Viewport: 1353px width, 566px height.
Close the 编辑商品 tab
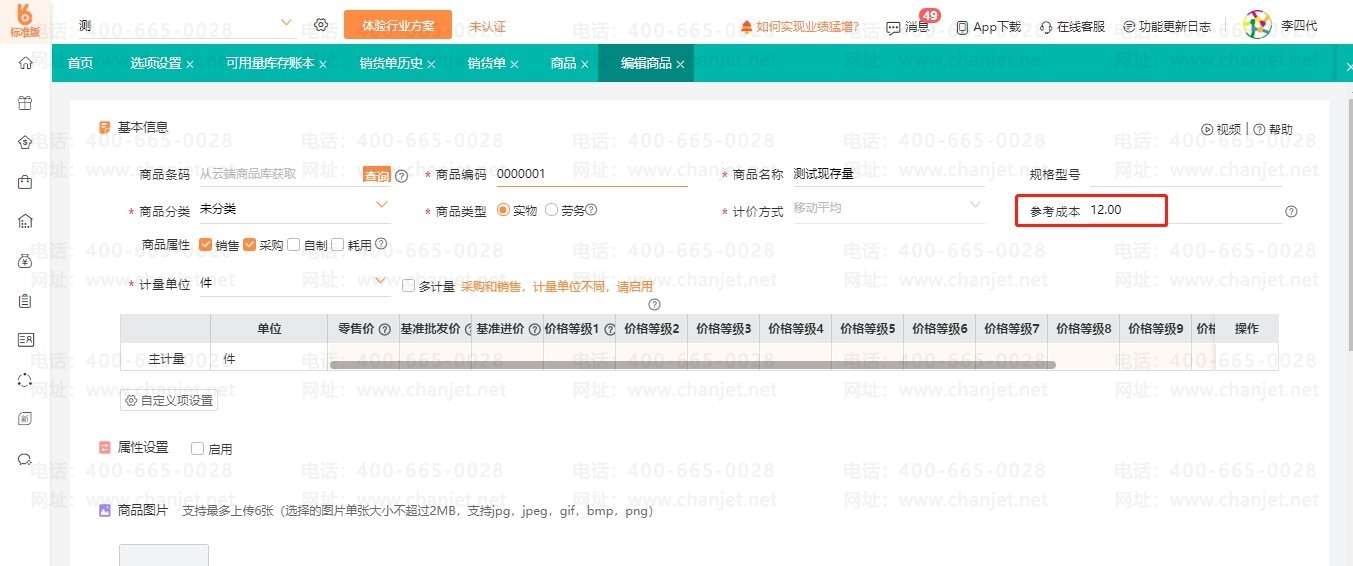pyautogui.click(x=680, y=65)
